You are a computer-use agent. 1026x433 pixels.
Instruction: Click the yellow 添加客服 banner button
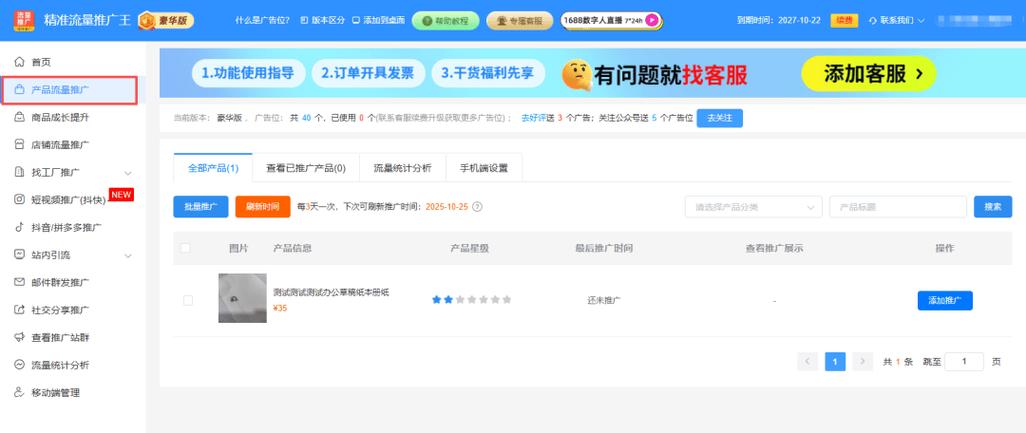(x=869, y=74)
